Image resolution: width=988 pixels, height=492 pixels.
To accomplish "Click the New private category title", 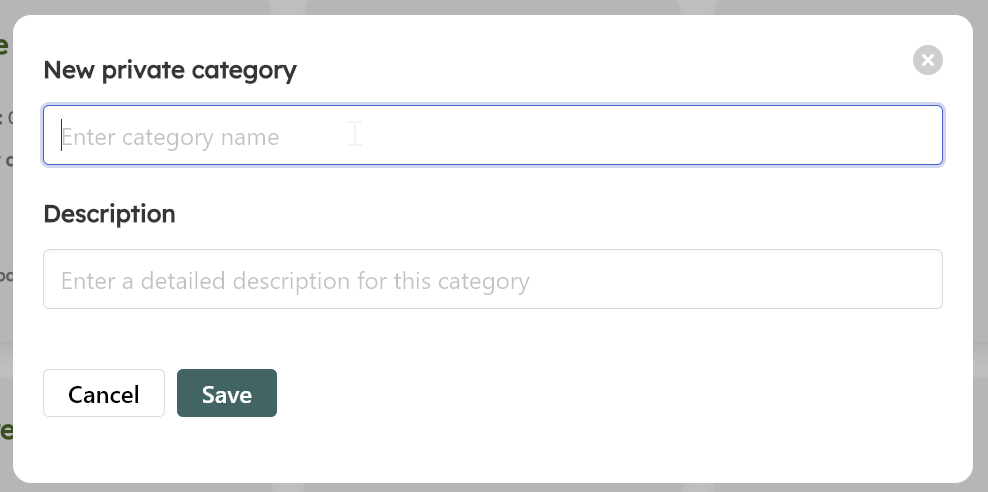I will click(x=170, y=70).
